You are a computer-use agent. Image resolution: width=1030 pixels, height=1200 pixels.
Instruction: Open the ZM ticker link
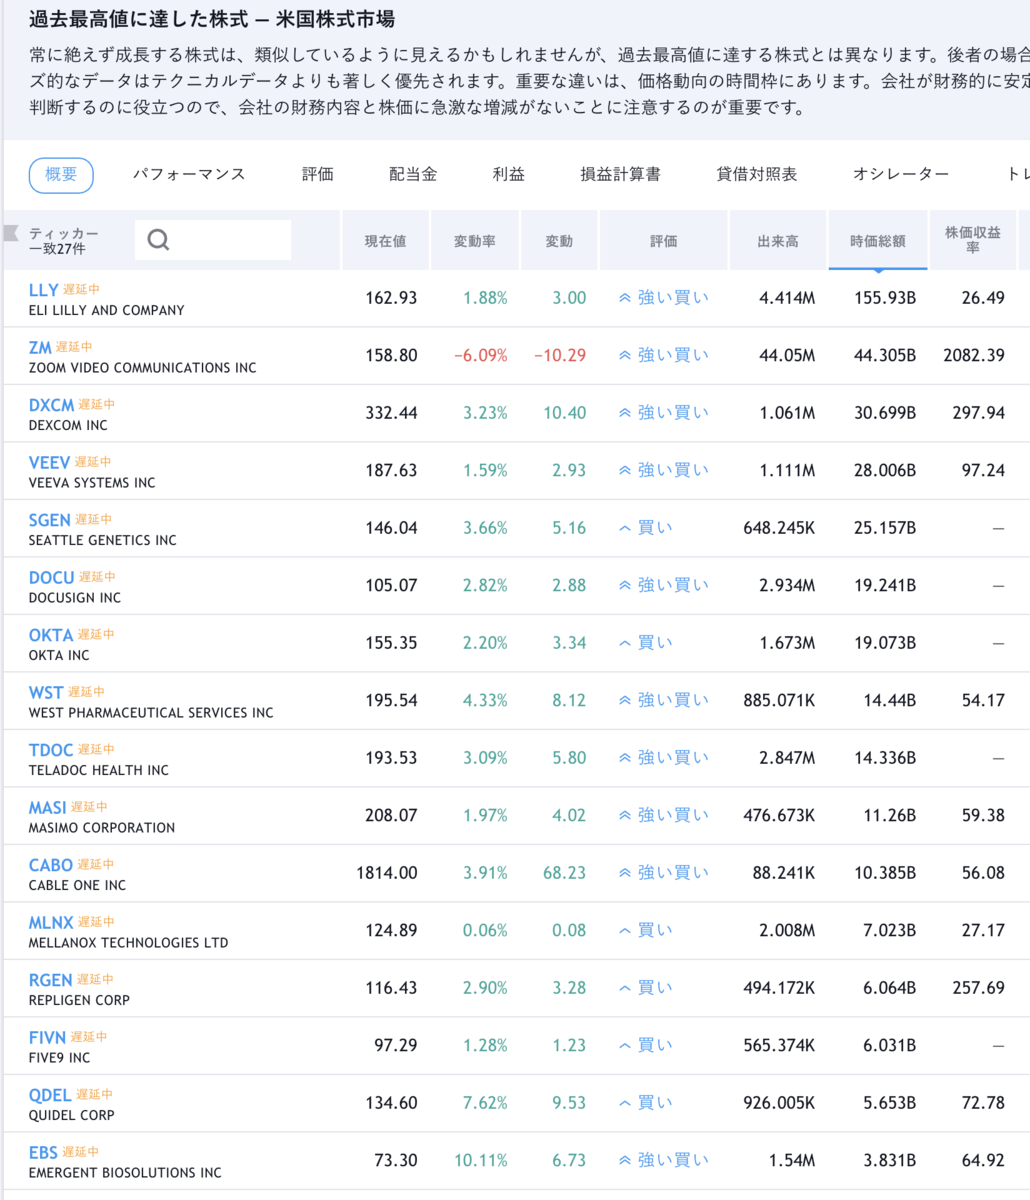click(40, 347)
